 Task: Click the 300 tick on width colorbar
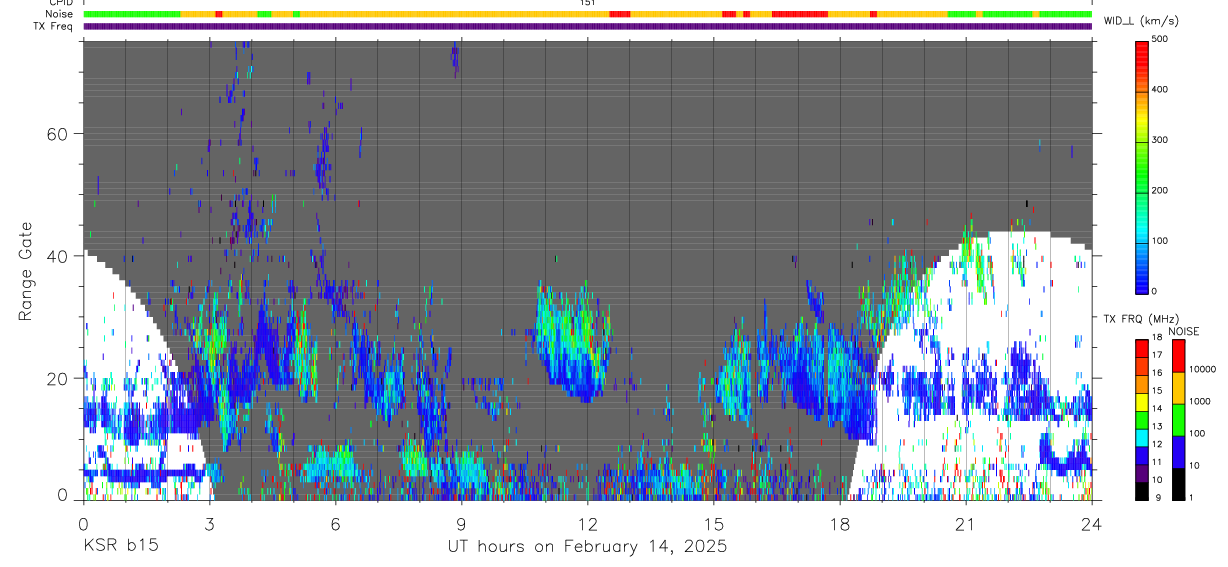[1160, 140]
